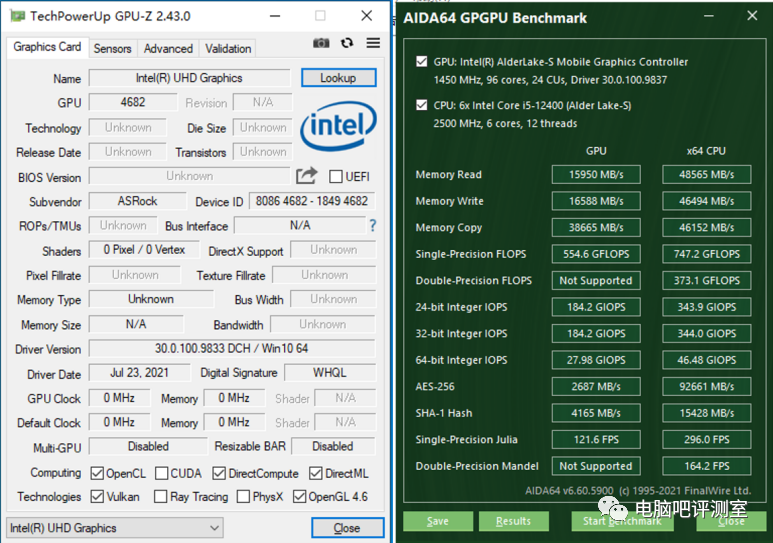Minimize the AIDA64 GPGPU Benchmark window
The image size is (773, 543).
pos(709,16)
